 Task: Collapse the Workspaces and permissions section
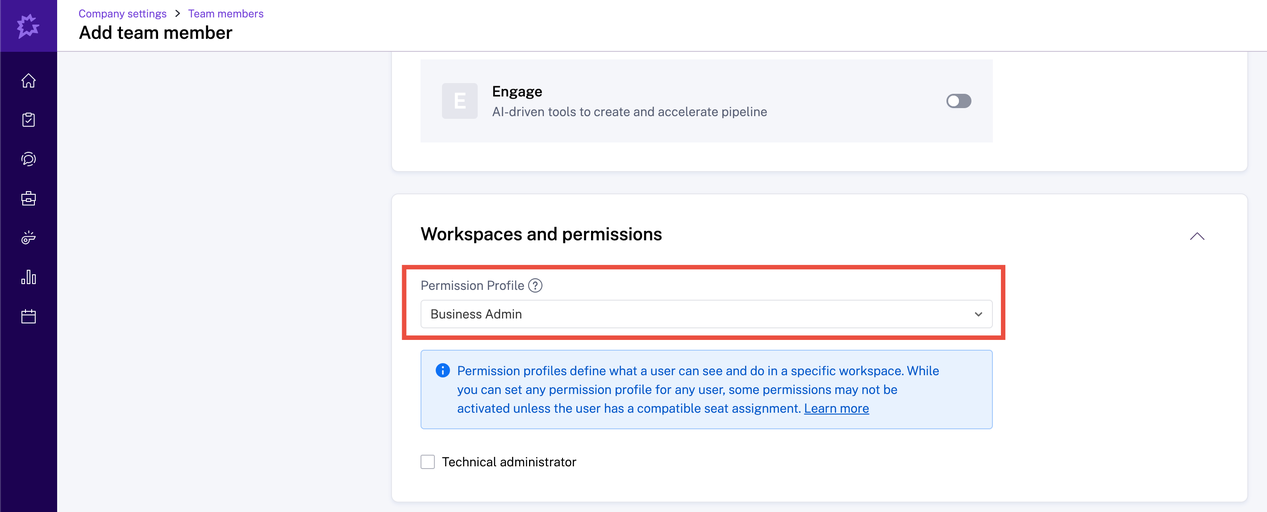pyautogui.click(x=1196, y=236)
